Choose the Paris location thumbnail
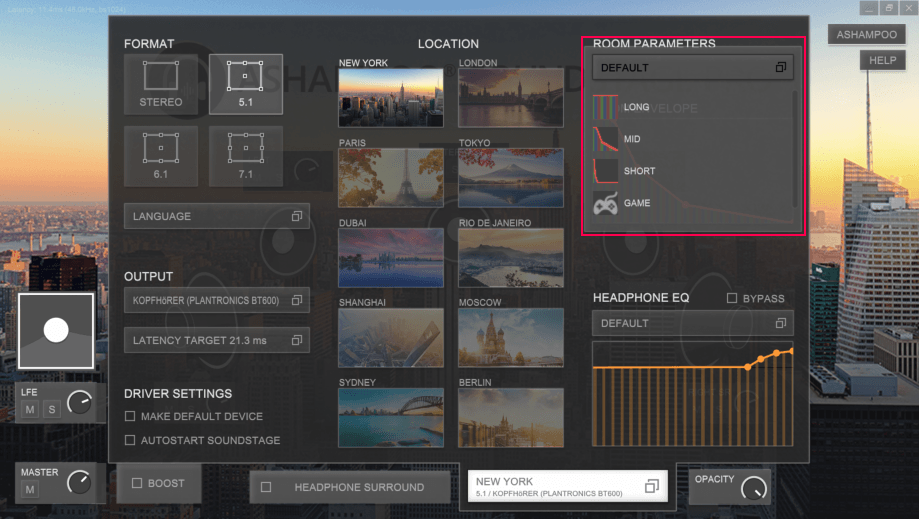Screen dimensions: 919x519 [x=391, y=177]
